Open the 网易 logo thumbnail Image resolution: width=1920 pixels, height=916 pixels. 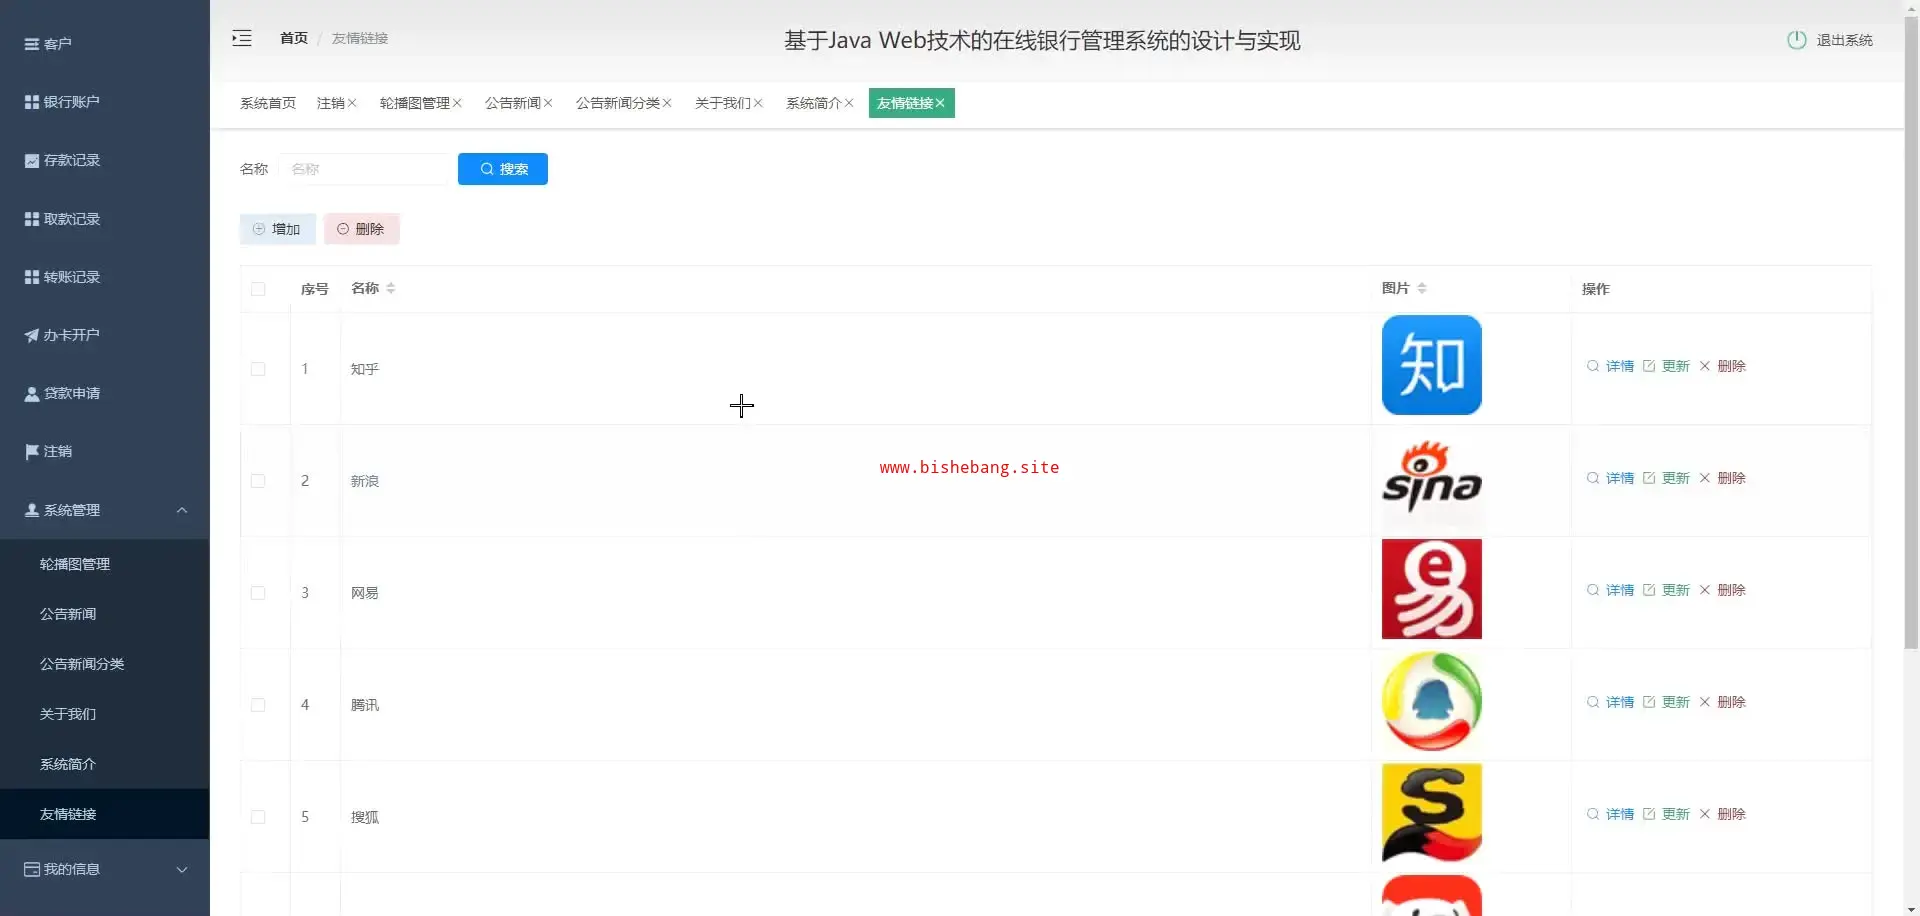coord(1432,589)
